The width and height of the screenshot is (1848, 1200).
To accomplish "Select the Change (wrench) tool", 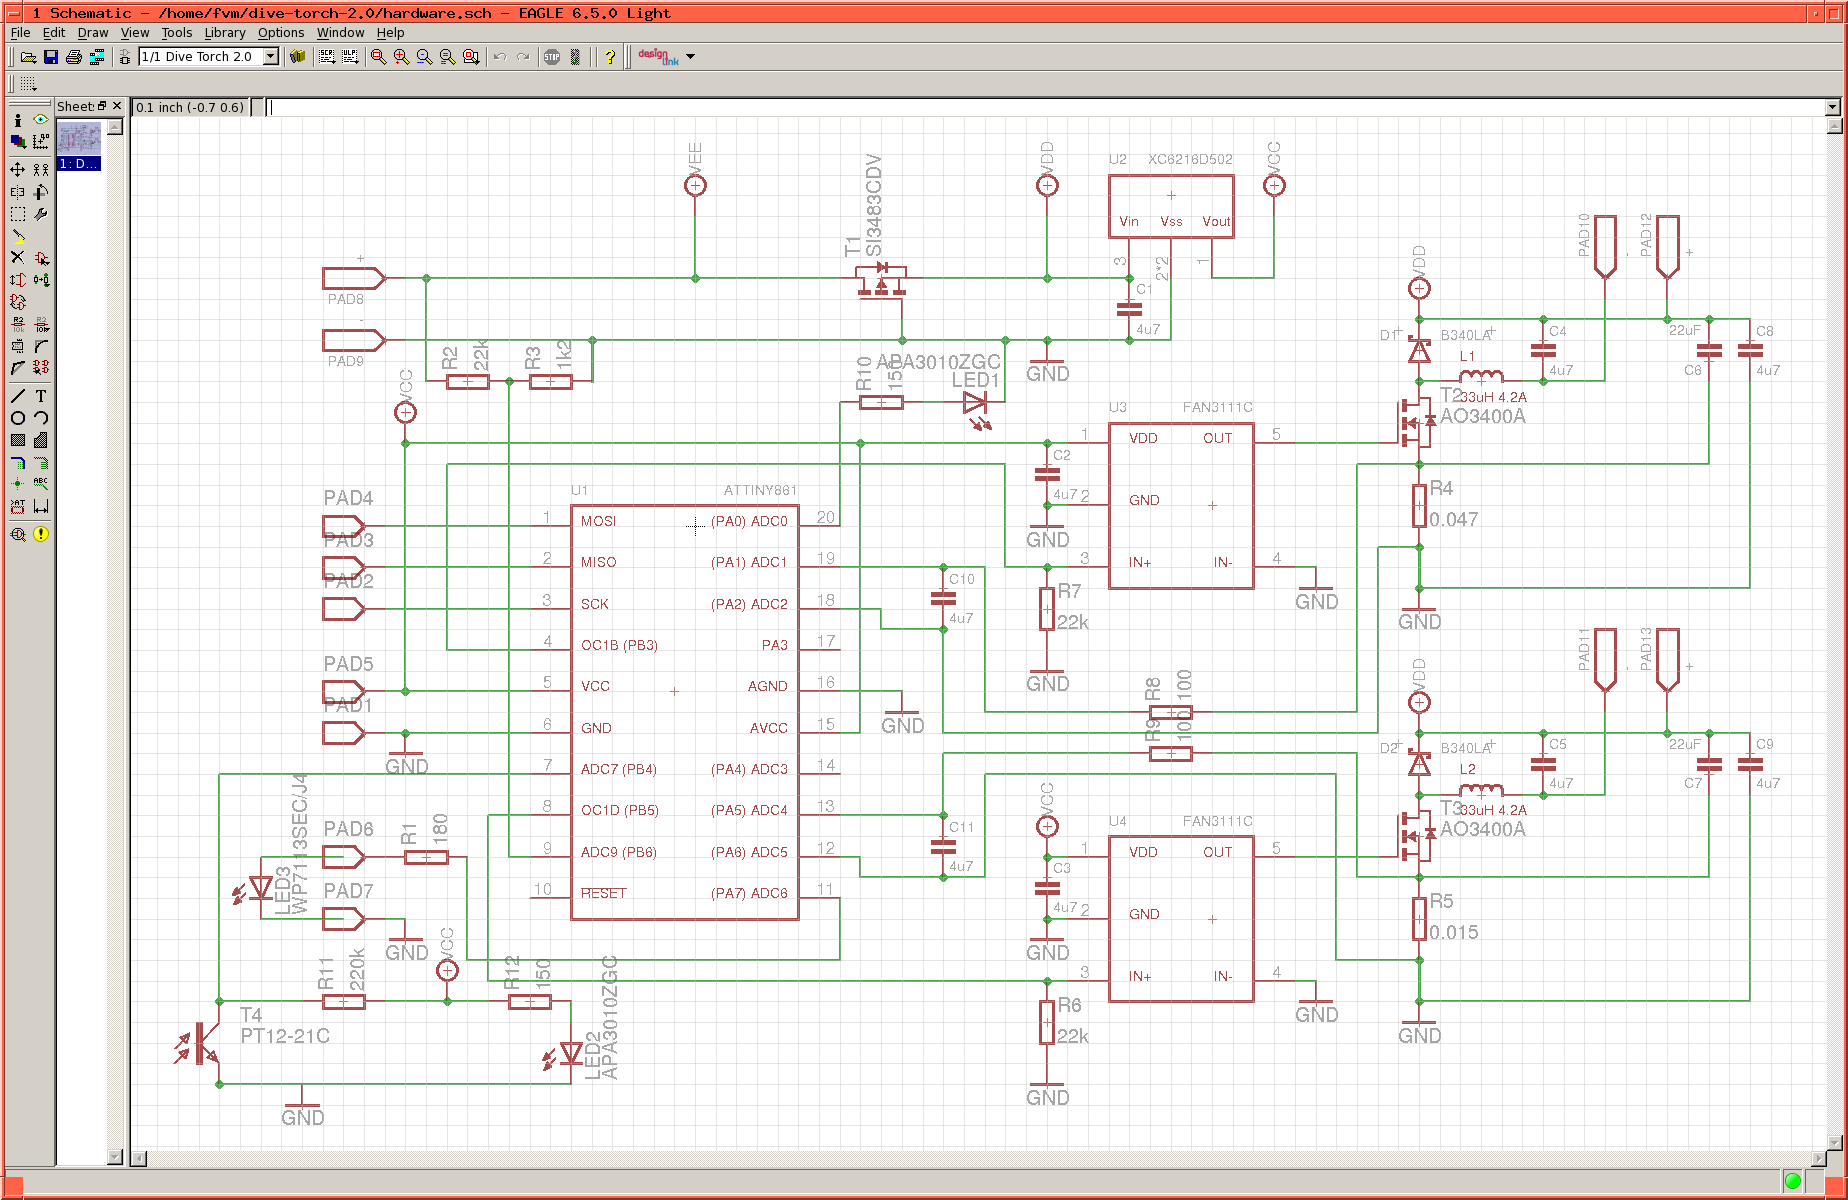I will (x=41, y=214).
